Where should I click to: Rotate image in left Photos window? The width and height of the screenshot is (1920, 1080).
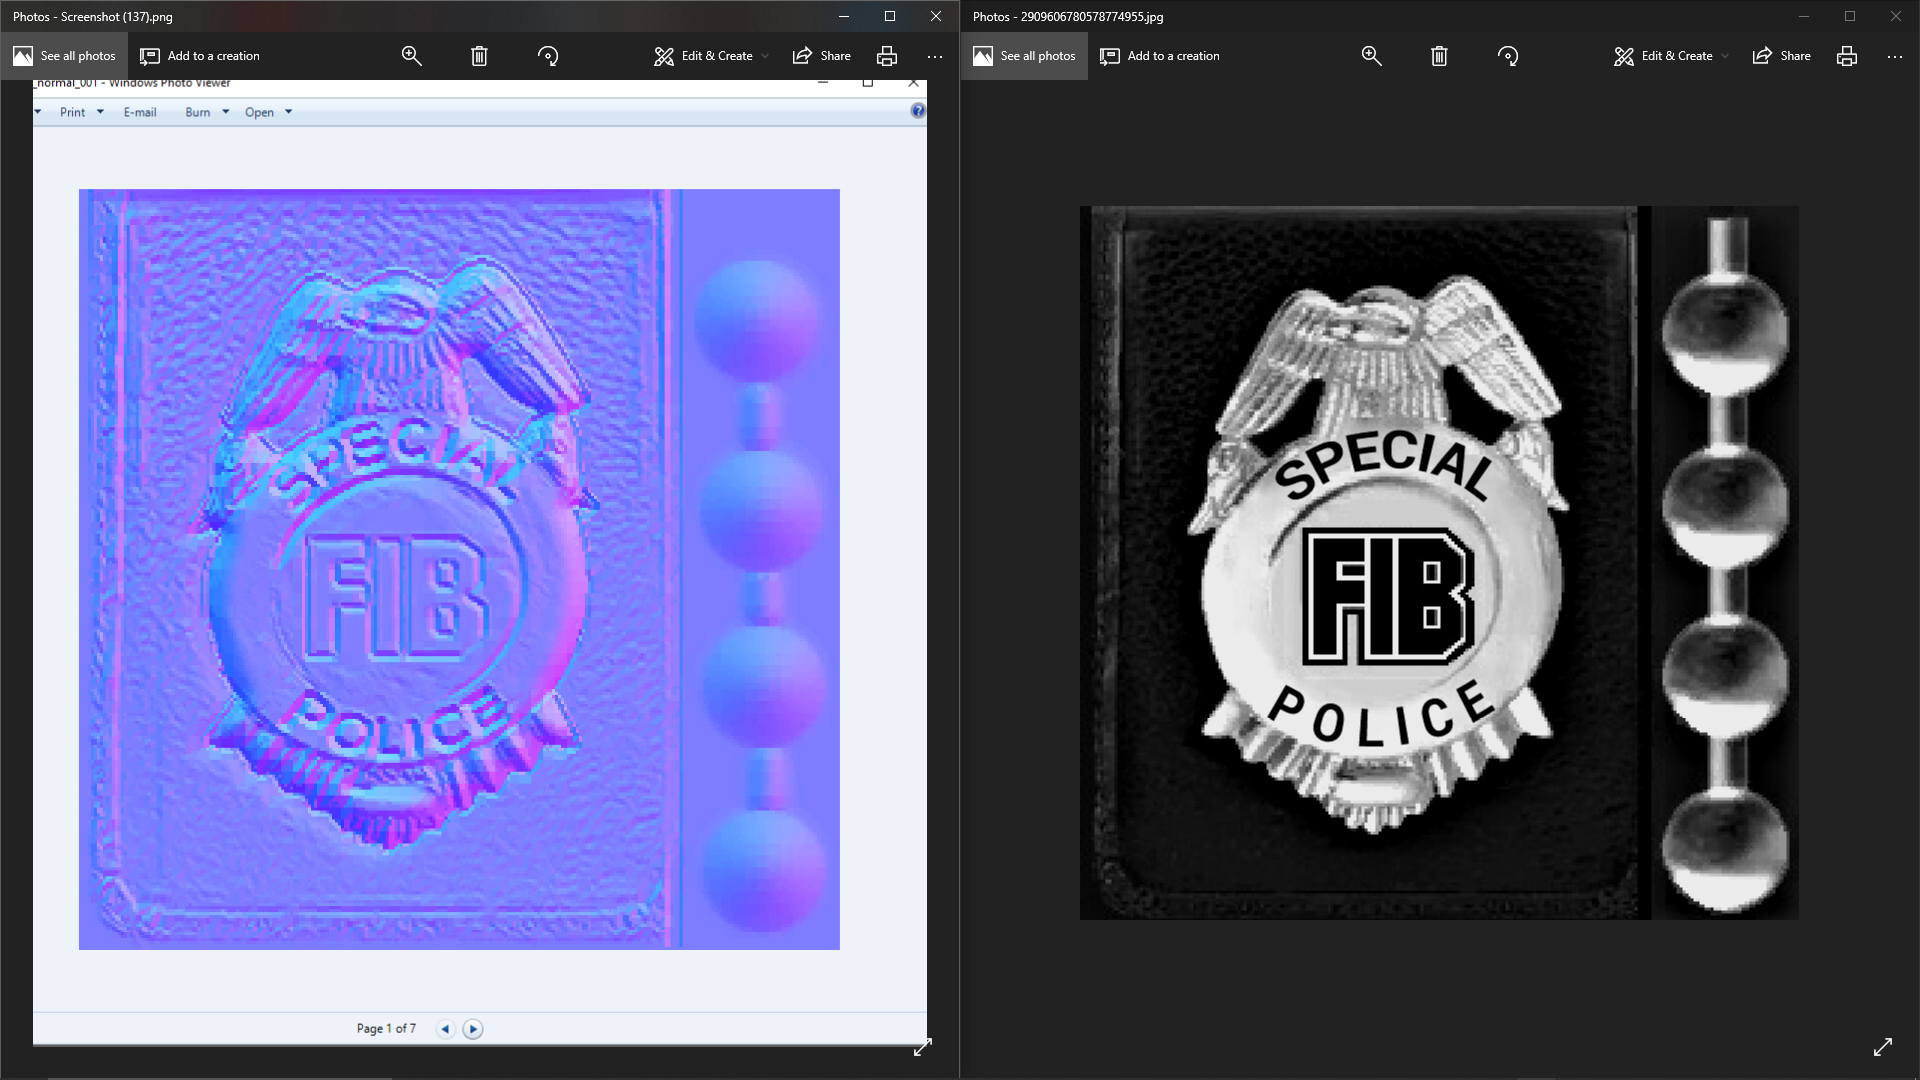[x=548, y=56]
